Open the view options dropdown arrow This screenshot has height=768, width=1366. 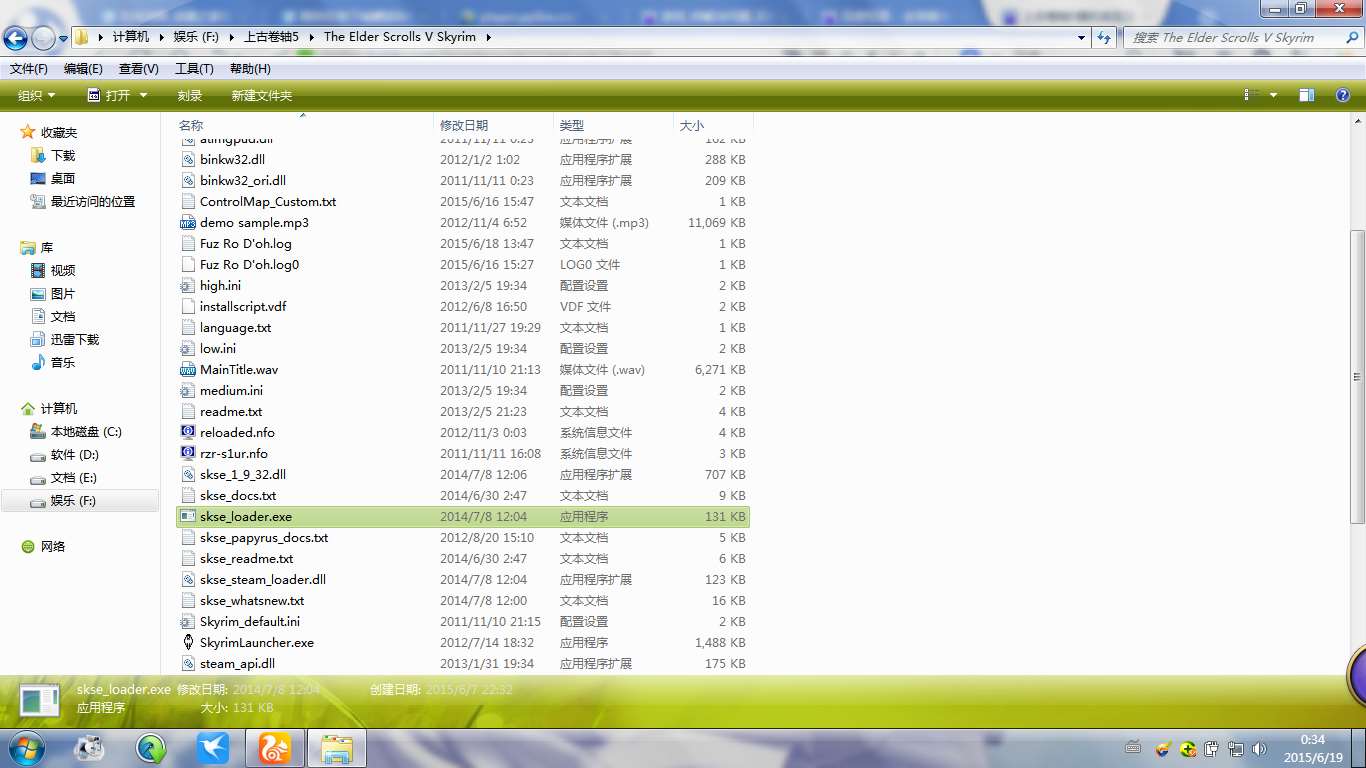point(1273,96)
